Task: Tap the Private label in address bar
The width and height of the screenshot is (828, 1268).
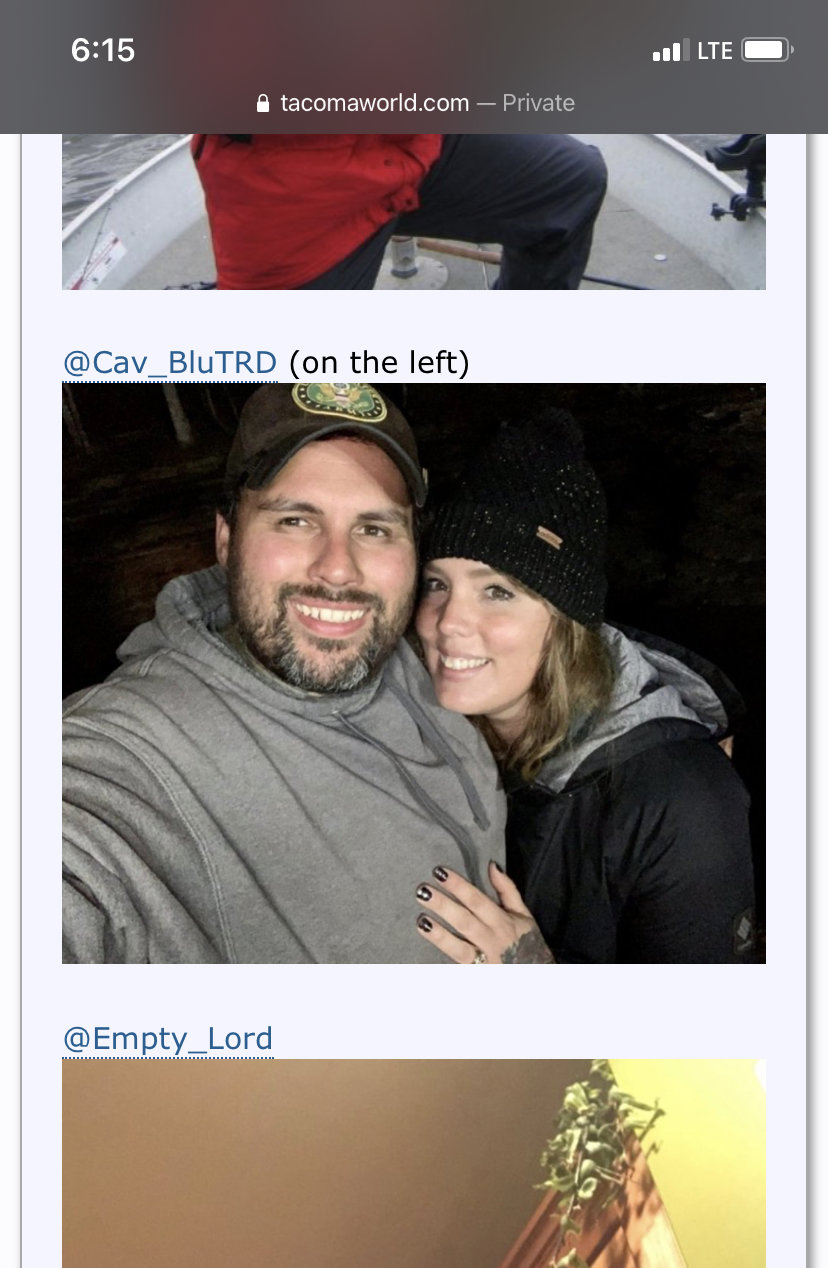Action: click(538, 103)
